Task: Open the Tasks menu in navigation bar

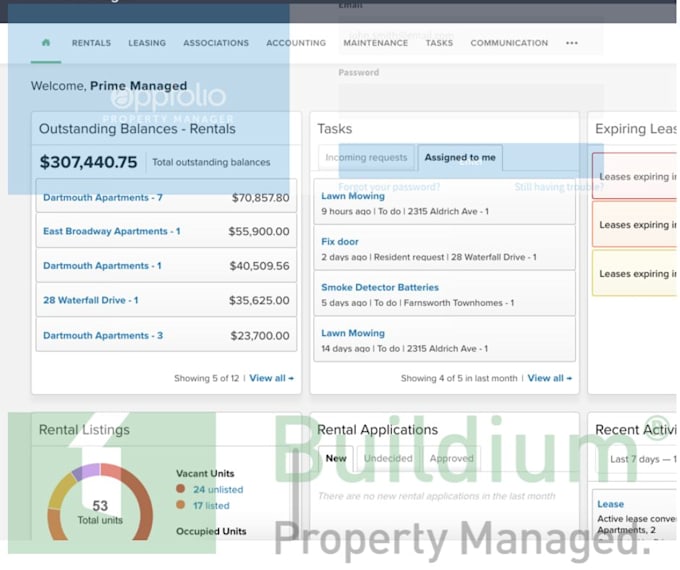Action: coord(439,43)
